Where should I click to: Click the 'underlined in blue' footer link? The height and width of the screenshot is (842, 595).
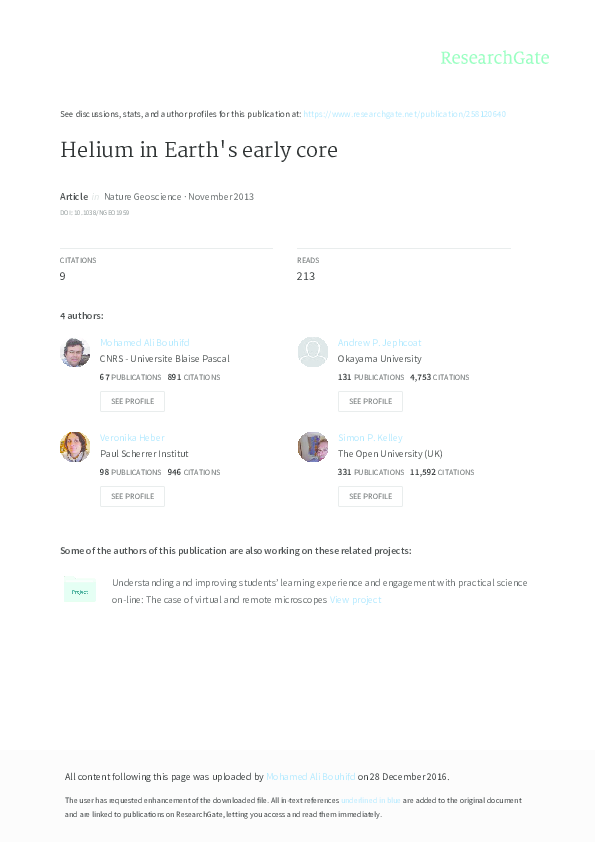371,800
